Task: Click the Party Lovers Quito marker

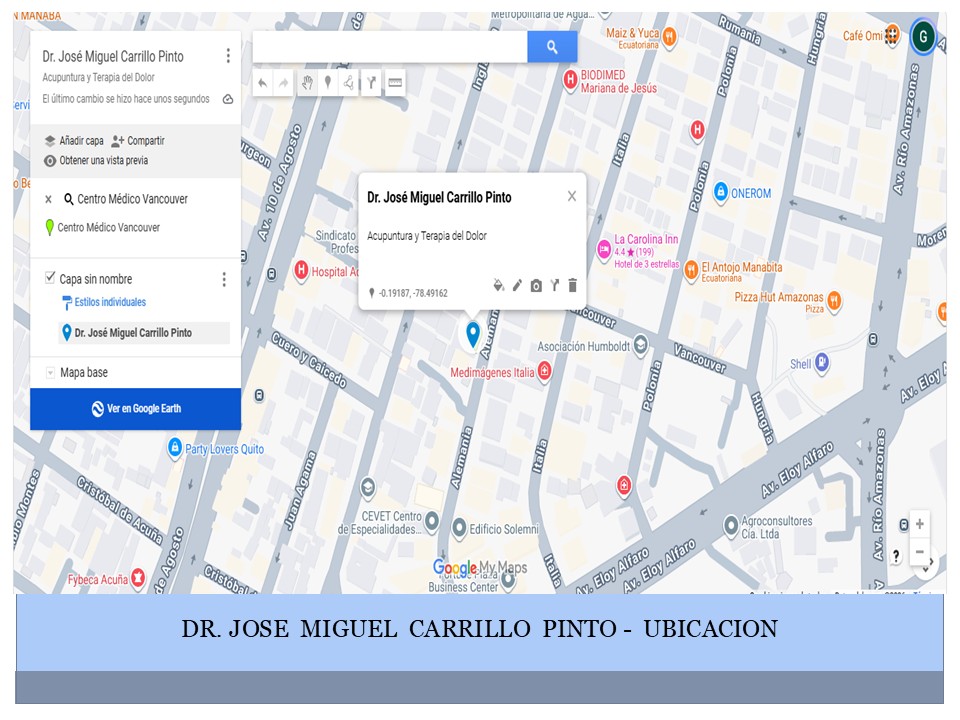Action: pos(175,448)
